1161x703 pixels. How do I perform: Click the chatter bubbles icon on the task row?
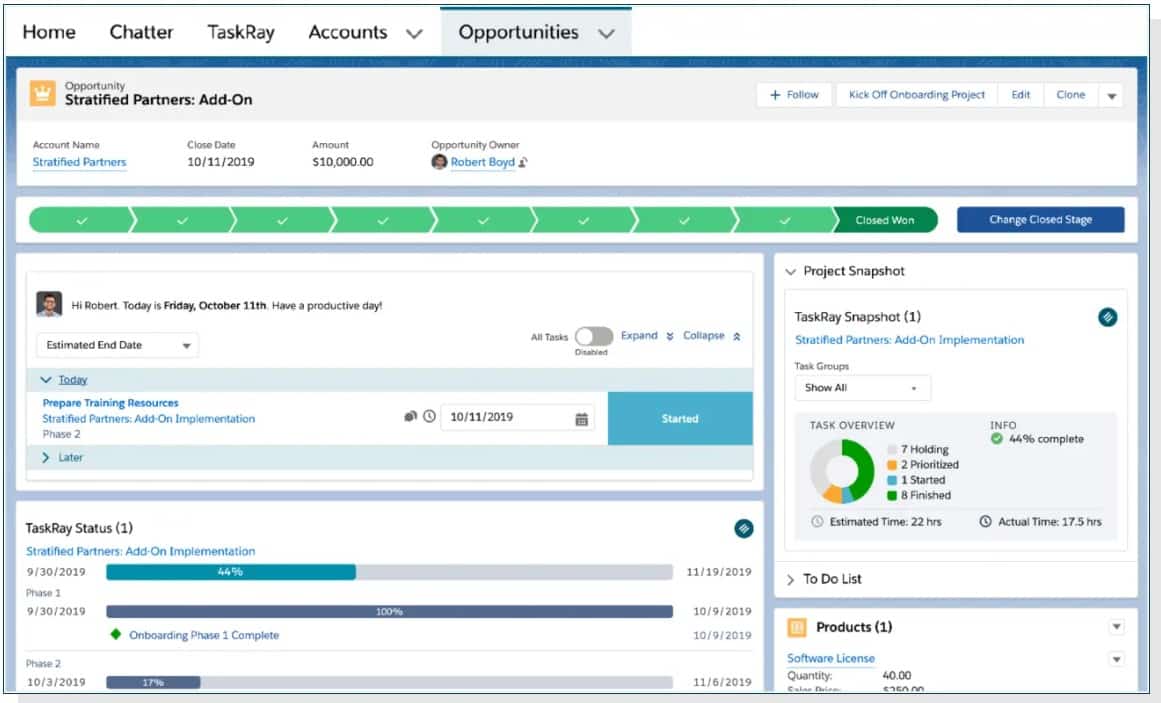410,416
